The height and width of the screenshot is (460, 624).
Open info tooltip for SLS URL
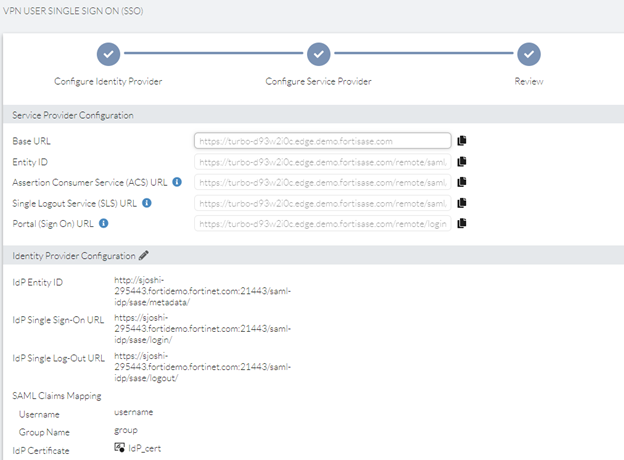[147, 203]
